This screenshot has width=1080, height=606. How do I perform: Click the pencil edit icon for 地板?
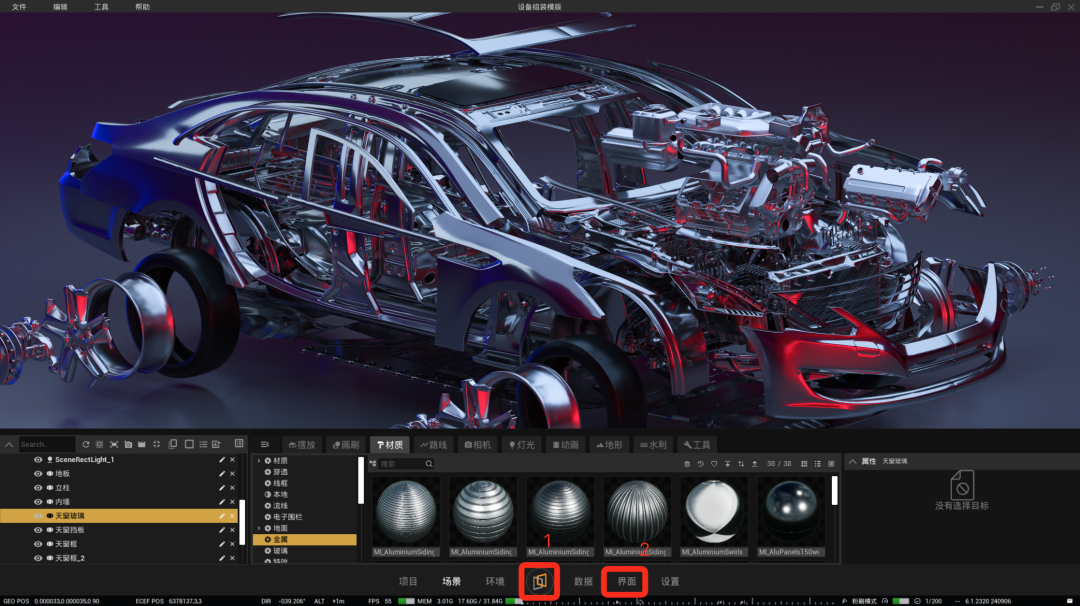click(222, 474)
